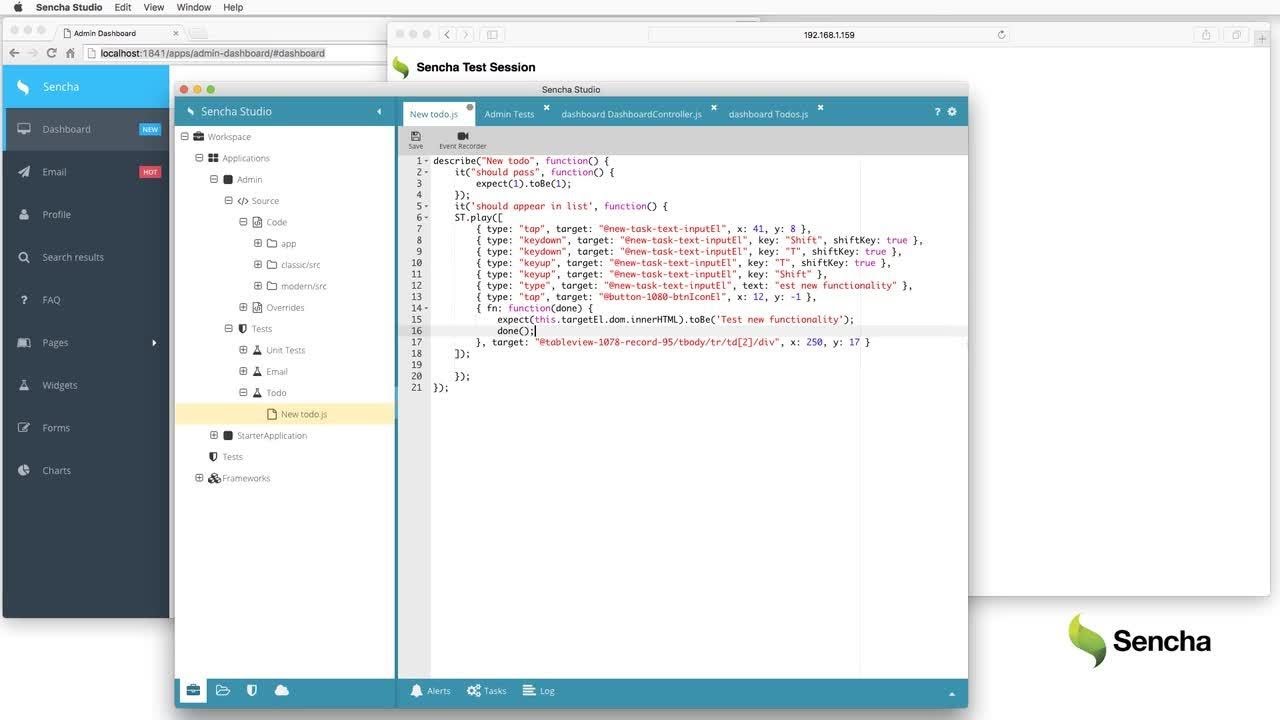The height and width of the screenshot is (720, 1280).
Task: Collapse the Admin tree node
Action: tap(214, 180)
